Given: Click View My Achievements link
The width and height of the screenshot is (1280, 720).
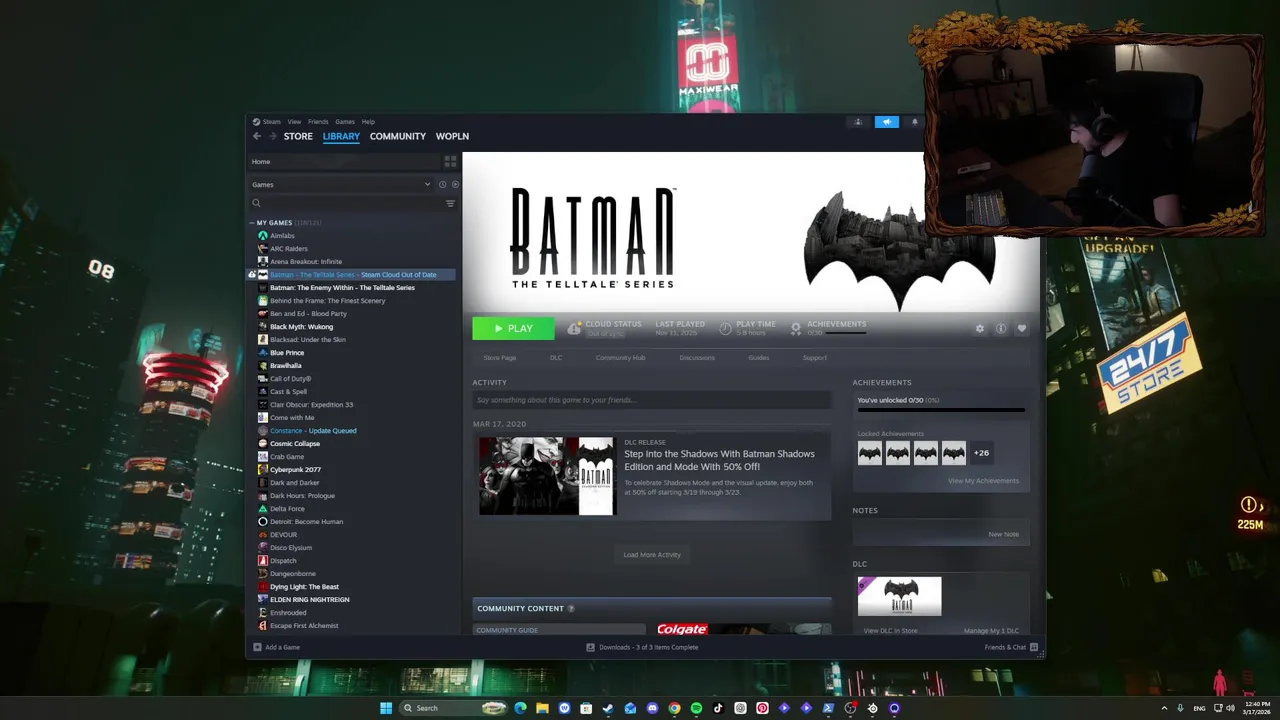Looking at the screenshot, I should [983, 481].
